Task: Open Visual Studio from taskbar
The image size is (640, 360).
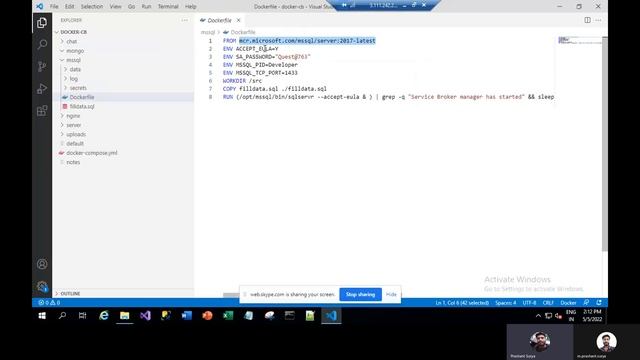Action: [x=145, y=316]
